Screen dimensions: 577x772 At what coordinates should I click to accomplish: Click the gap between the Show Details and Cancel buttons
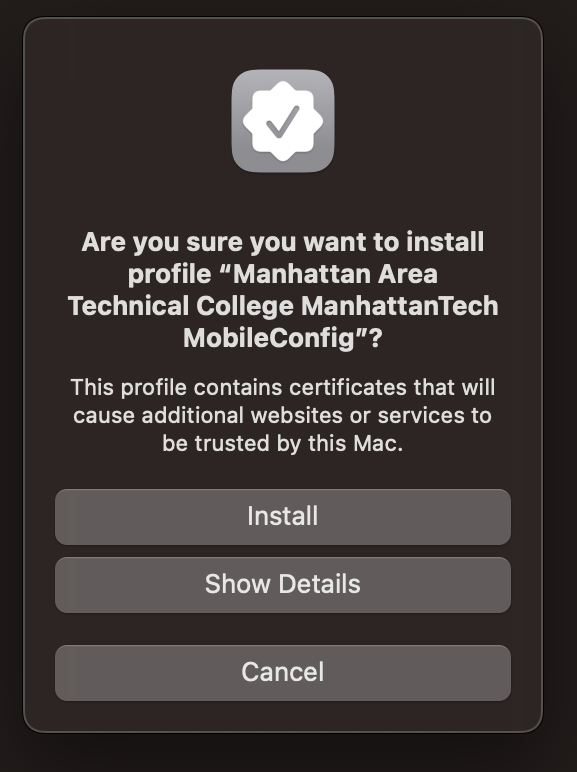coord(283,629)
